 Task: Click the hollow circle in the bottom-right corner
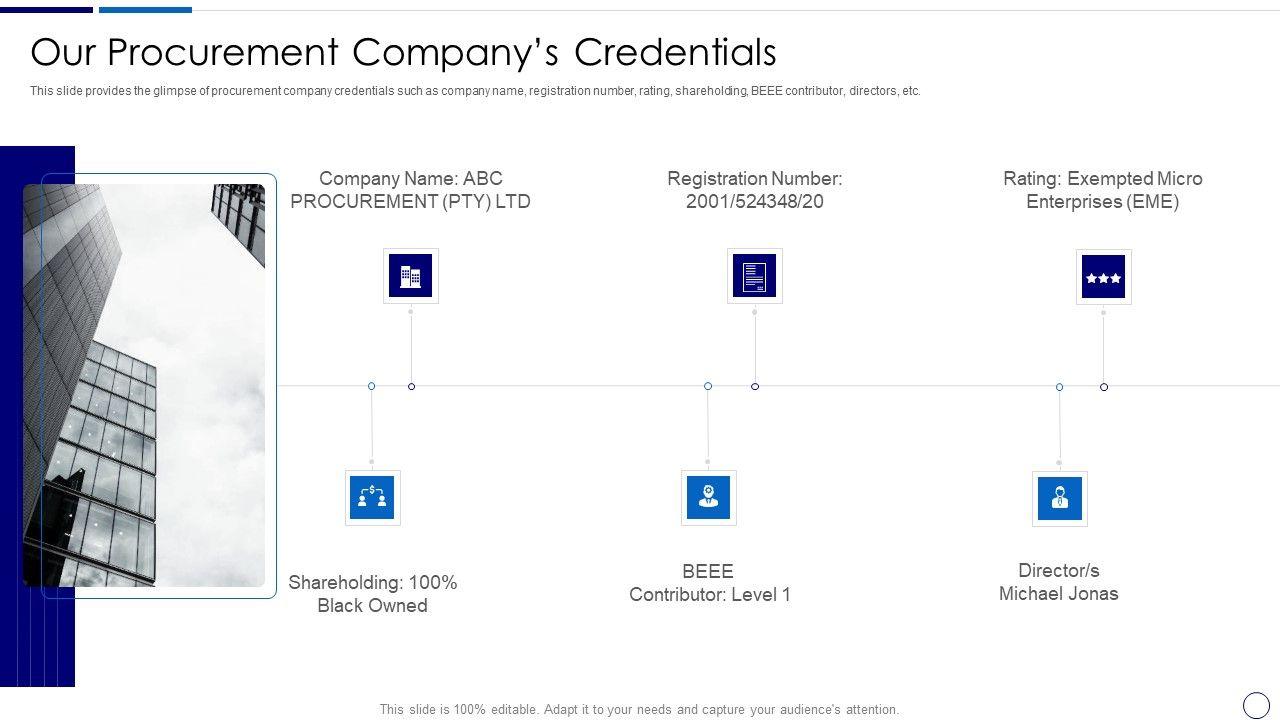point(1256,705)
